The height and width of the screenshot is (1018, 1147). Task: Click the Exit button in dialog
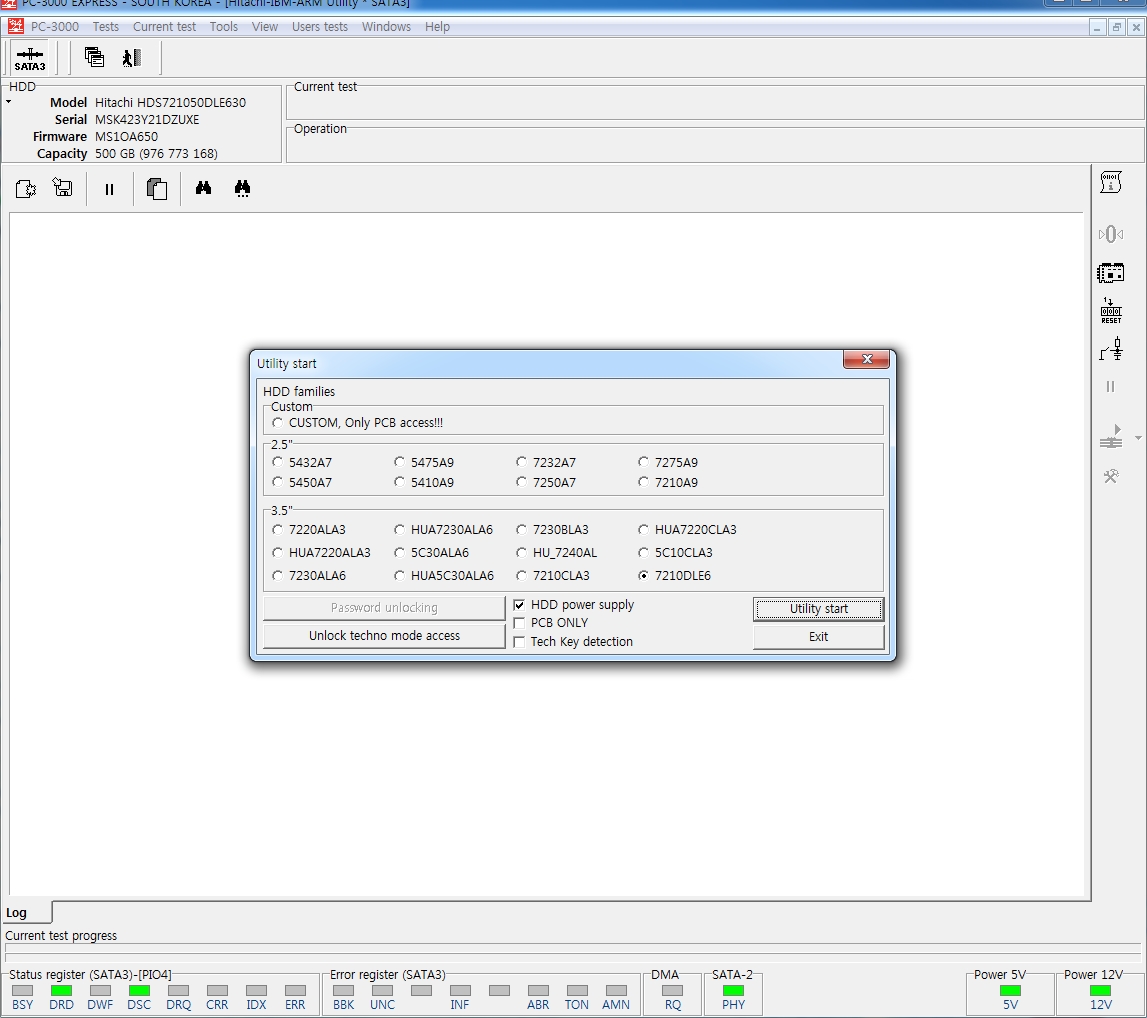(819, 637)
